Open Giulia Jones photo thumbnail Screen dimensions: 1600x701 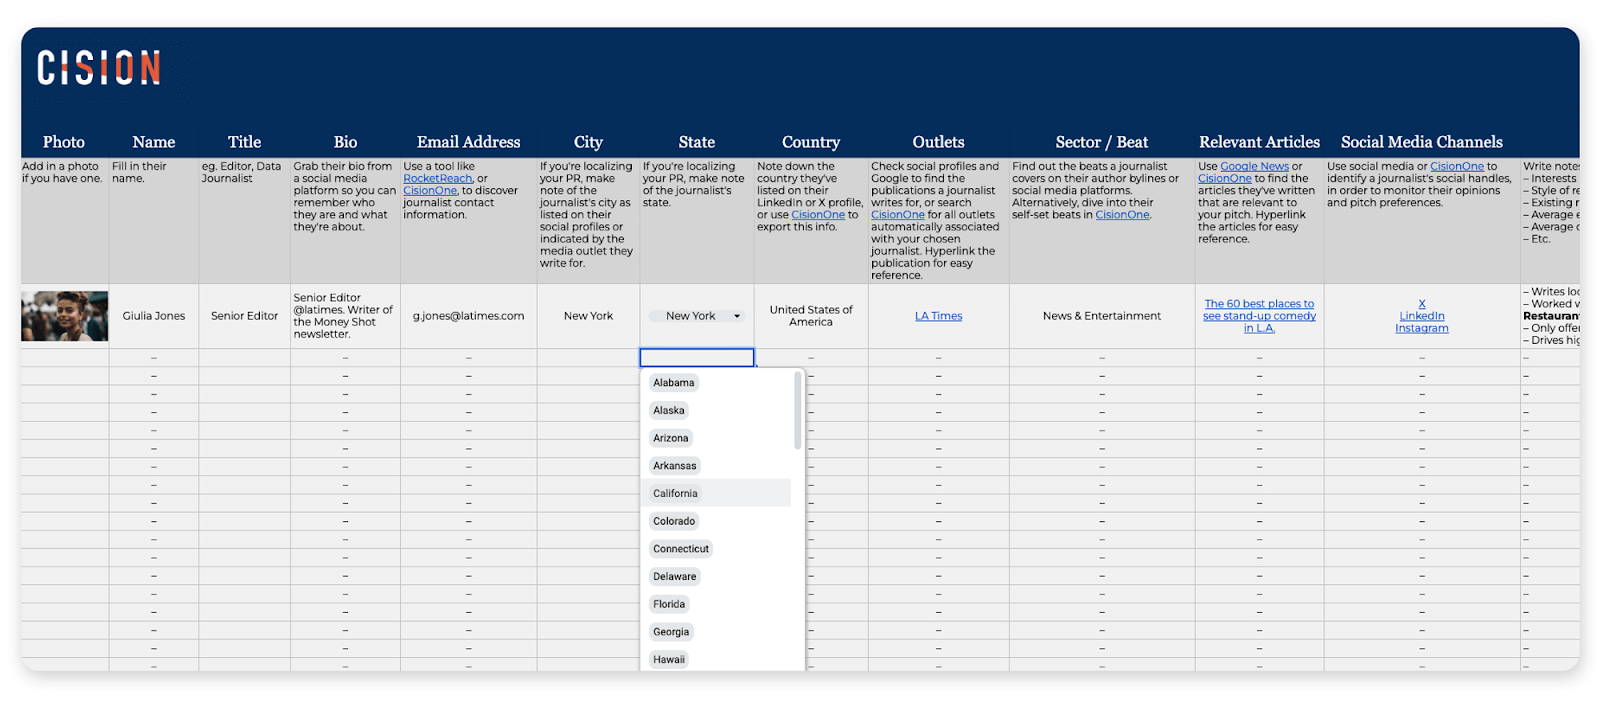coord(65,316)
